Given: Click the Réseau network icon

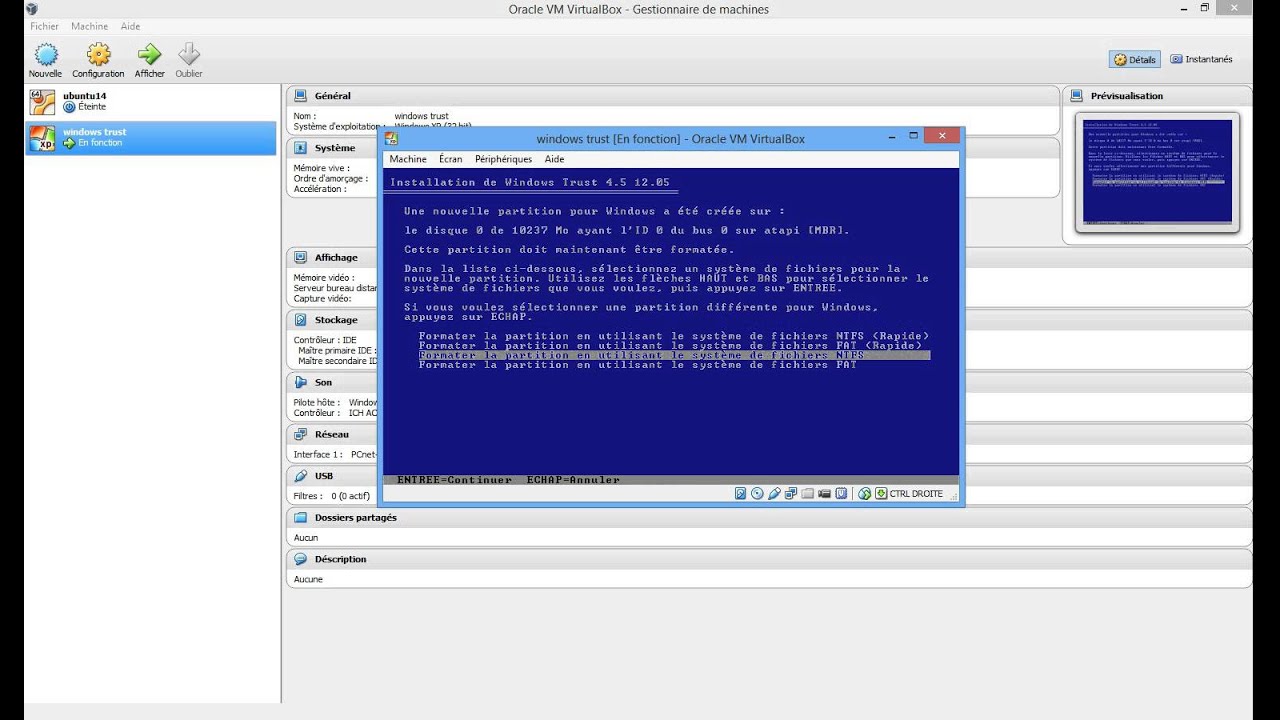Looking at the screenshot, I should pos(300,434).
